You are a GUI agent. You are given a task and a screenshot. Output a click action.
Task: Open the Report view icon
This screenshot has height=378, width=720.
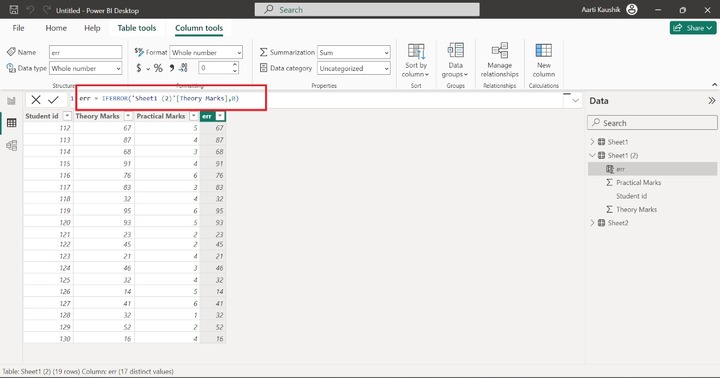pyautogui.click(x=11, y=101)
